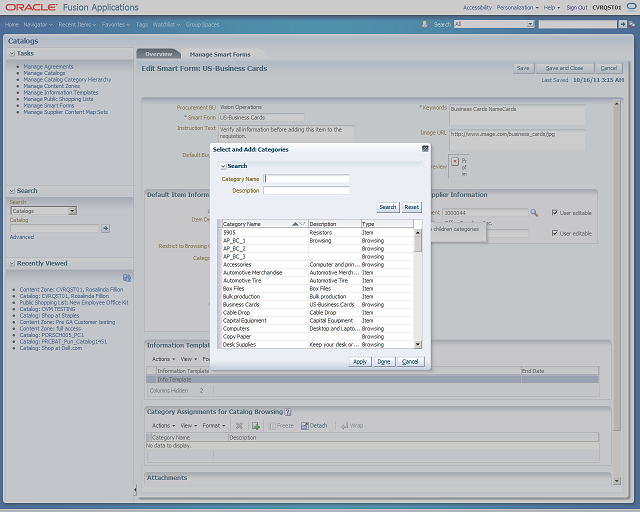This screenshot has width=640, height=512.
Task: Click the Recently Viewed refresh icon
Action: [x=127, y=278]
